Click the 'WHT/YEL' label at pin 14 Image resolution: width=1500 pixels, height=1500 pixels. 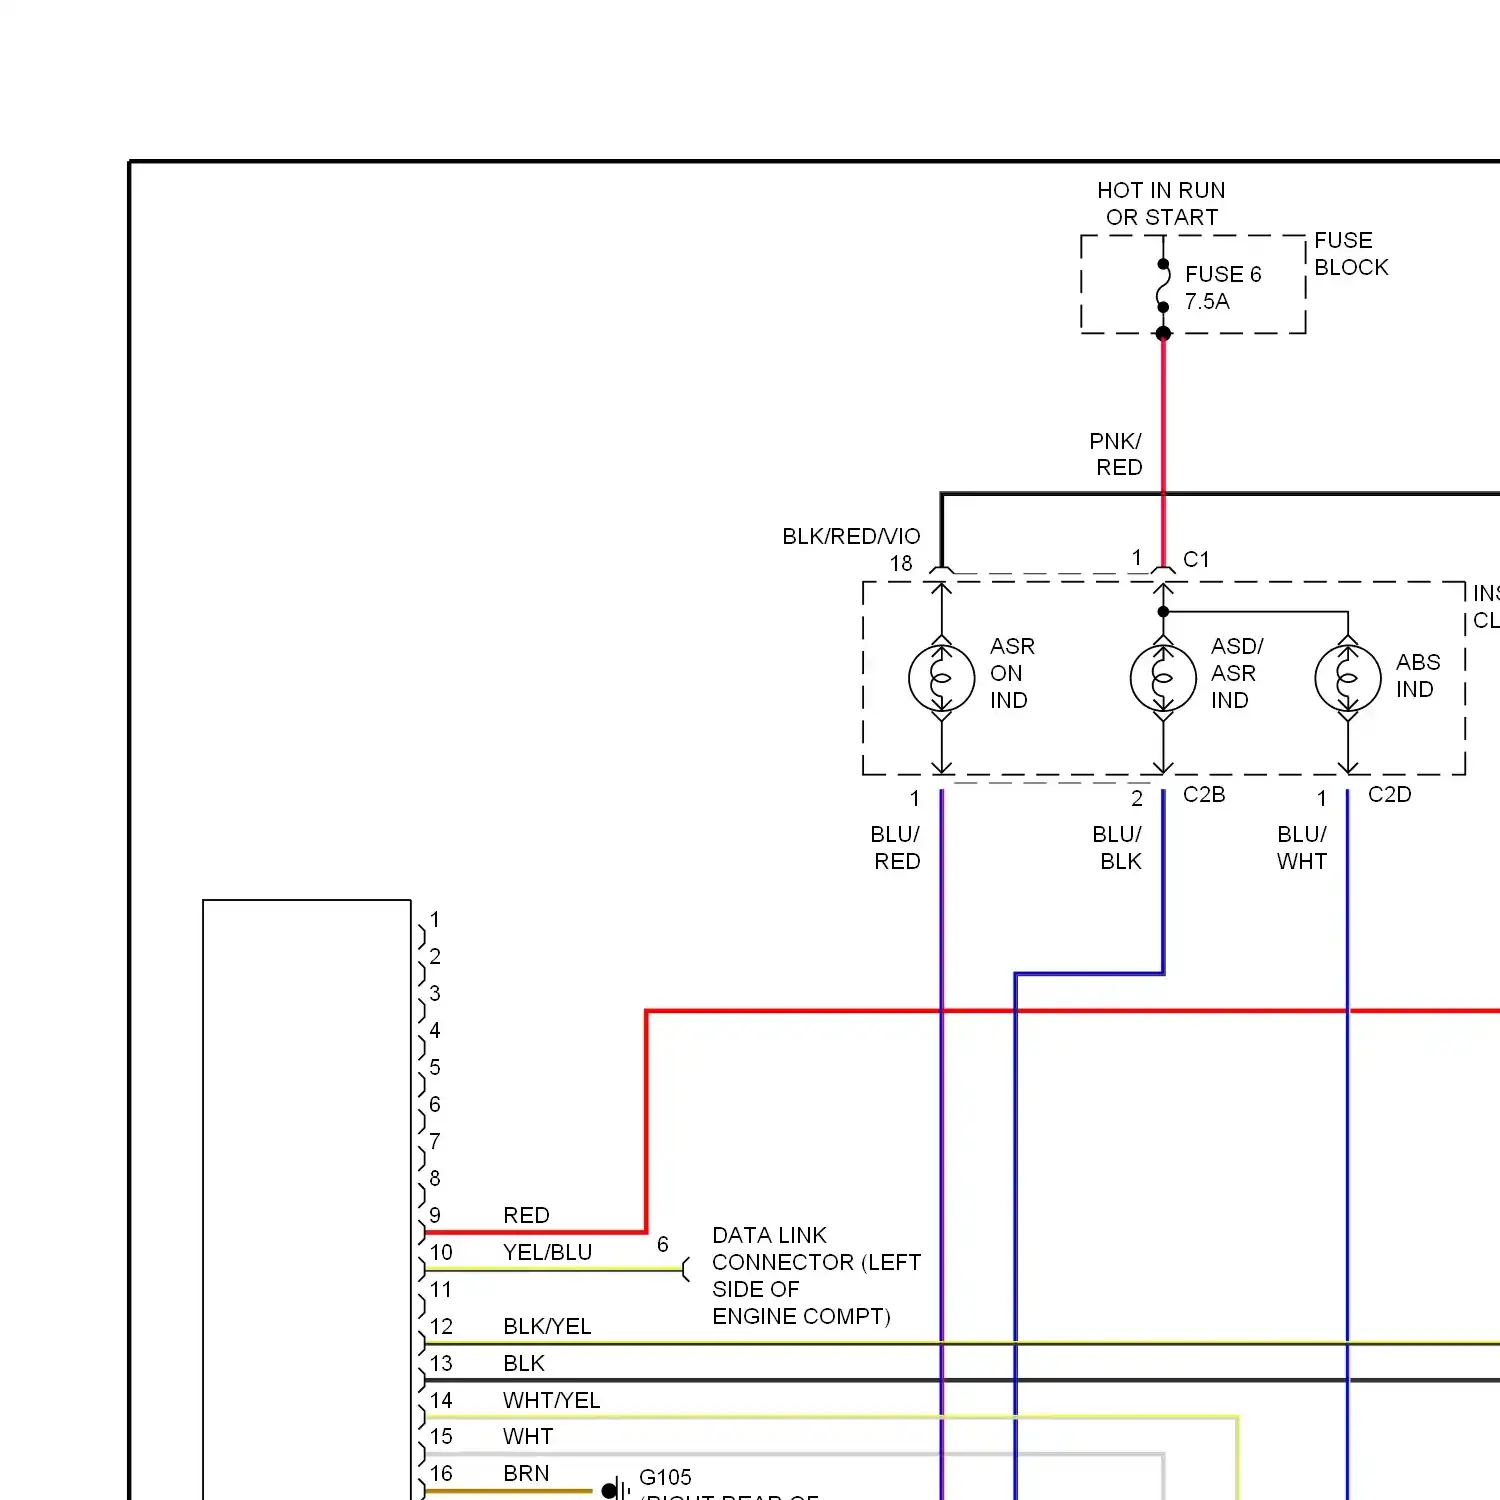551,1400
